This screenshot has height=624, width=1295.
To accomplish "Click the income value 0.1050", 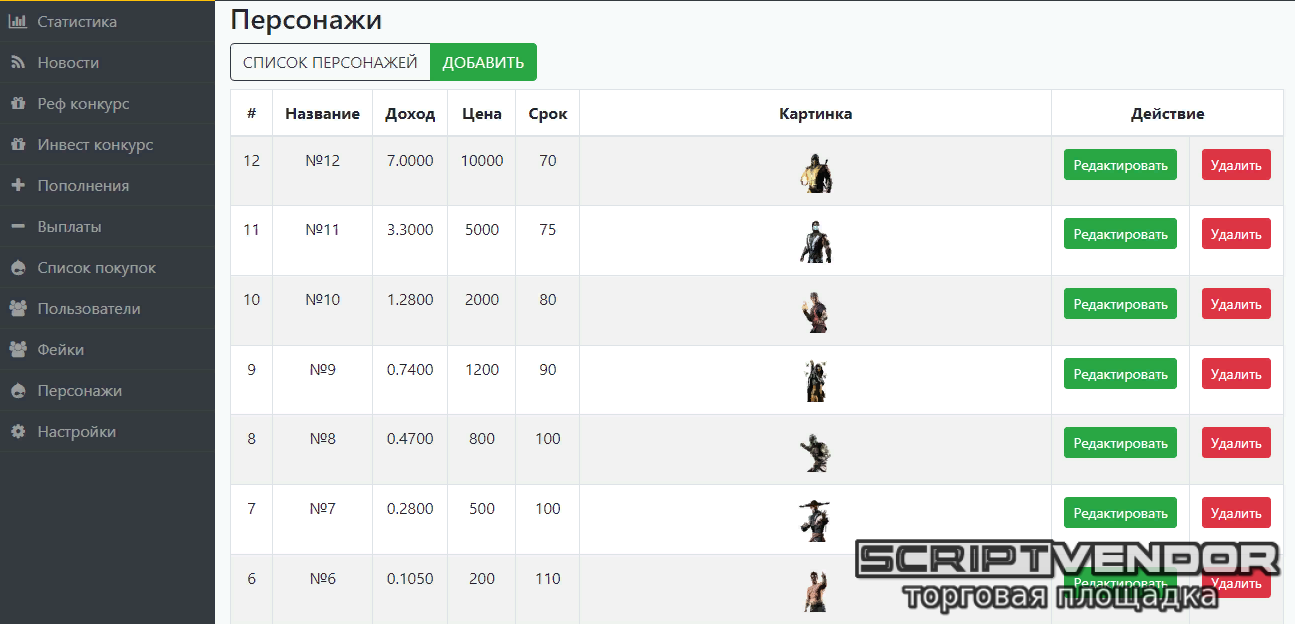I will [410, 578].
